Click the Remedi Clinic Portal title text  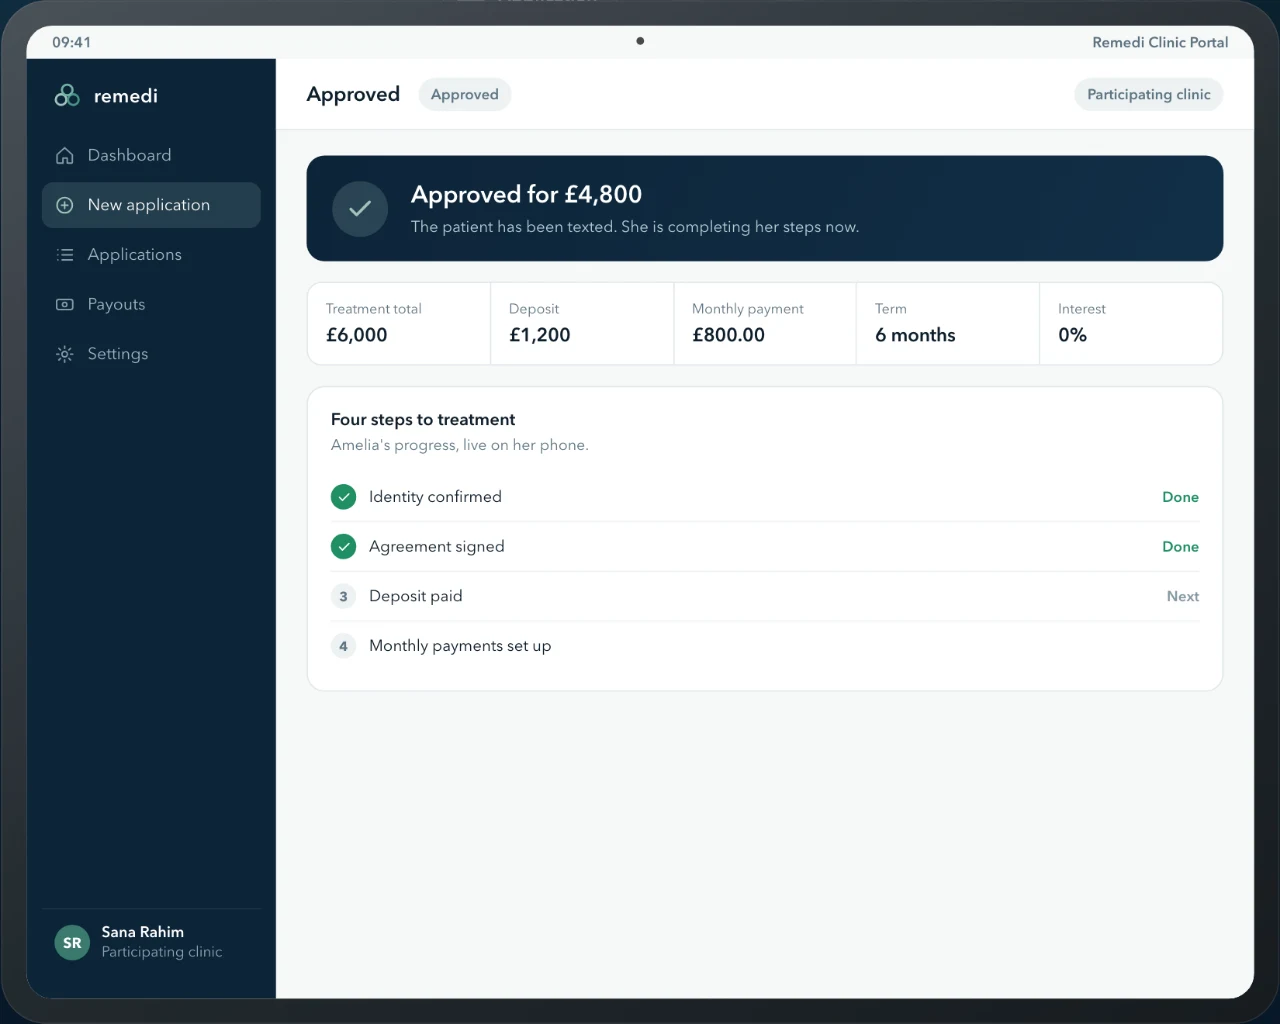(x=1160, y=42)
